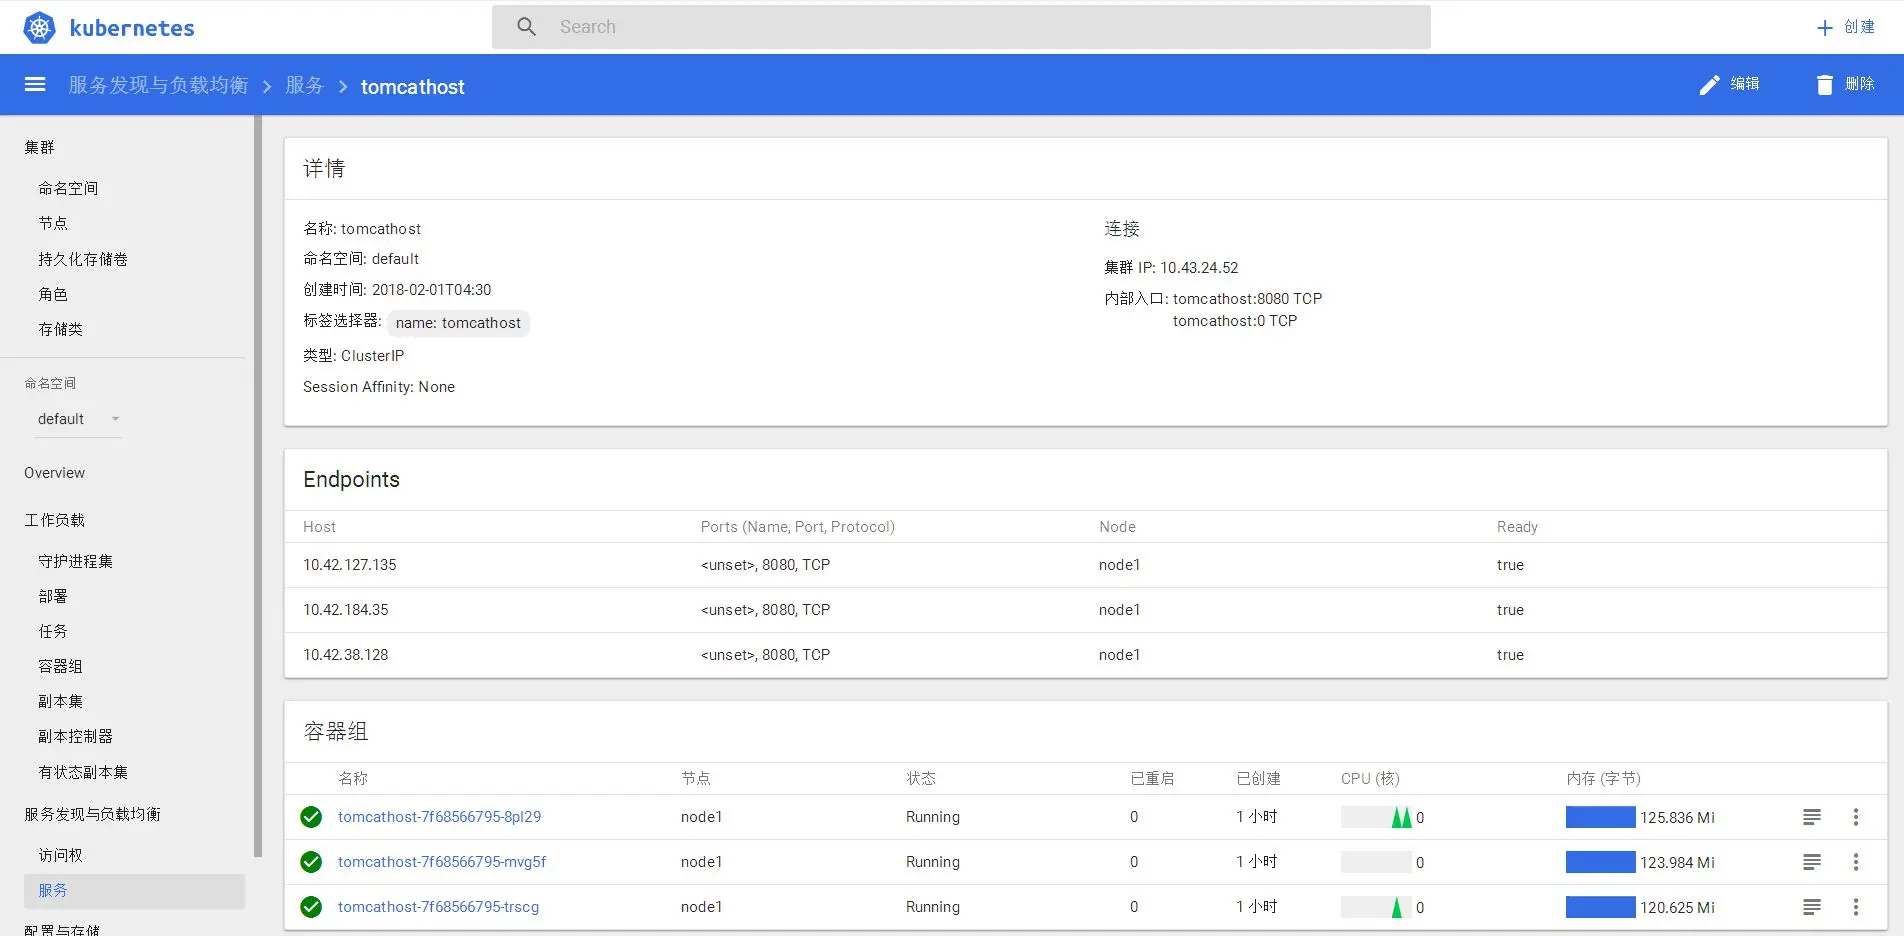Click memory usage bar for pod 8pl29
Viewport: 1904px width, 936px height.
point(1601,817)
